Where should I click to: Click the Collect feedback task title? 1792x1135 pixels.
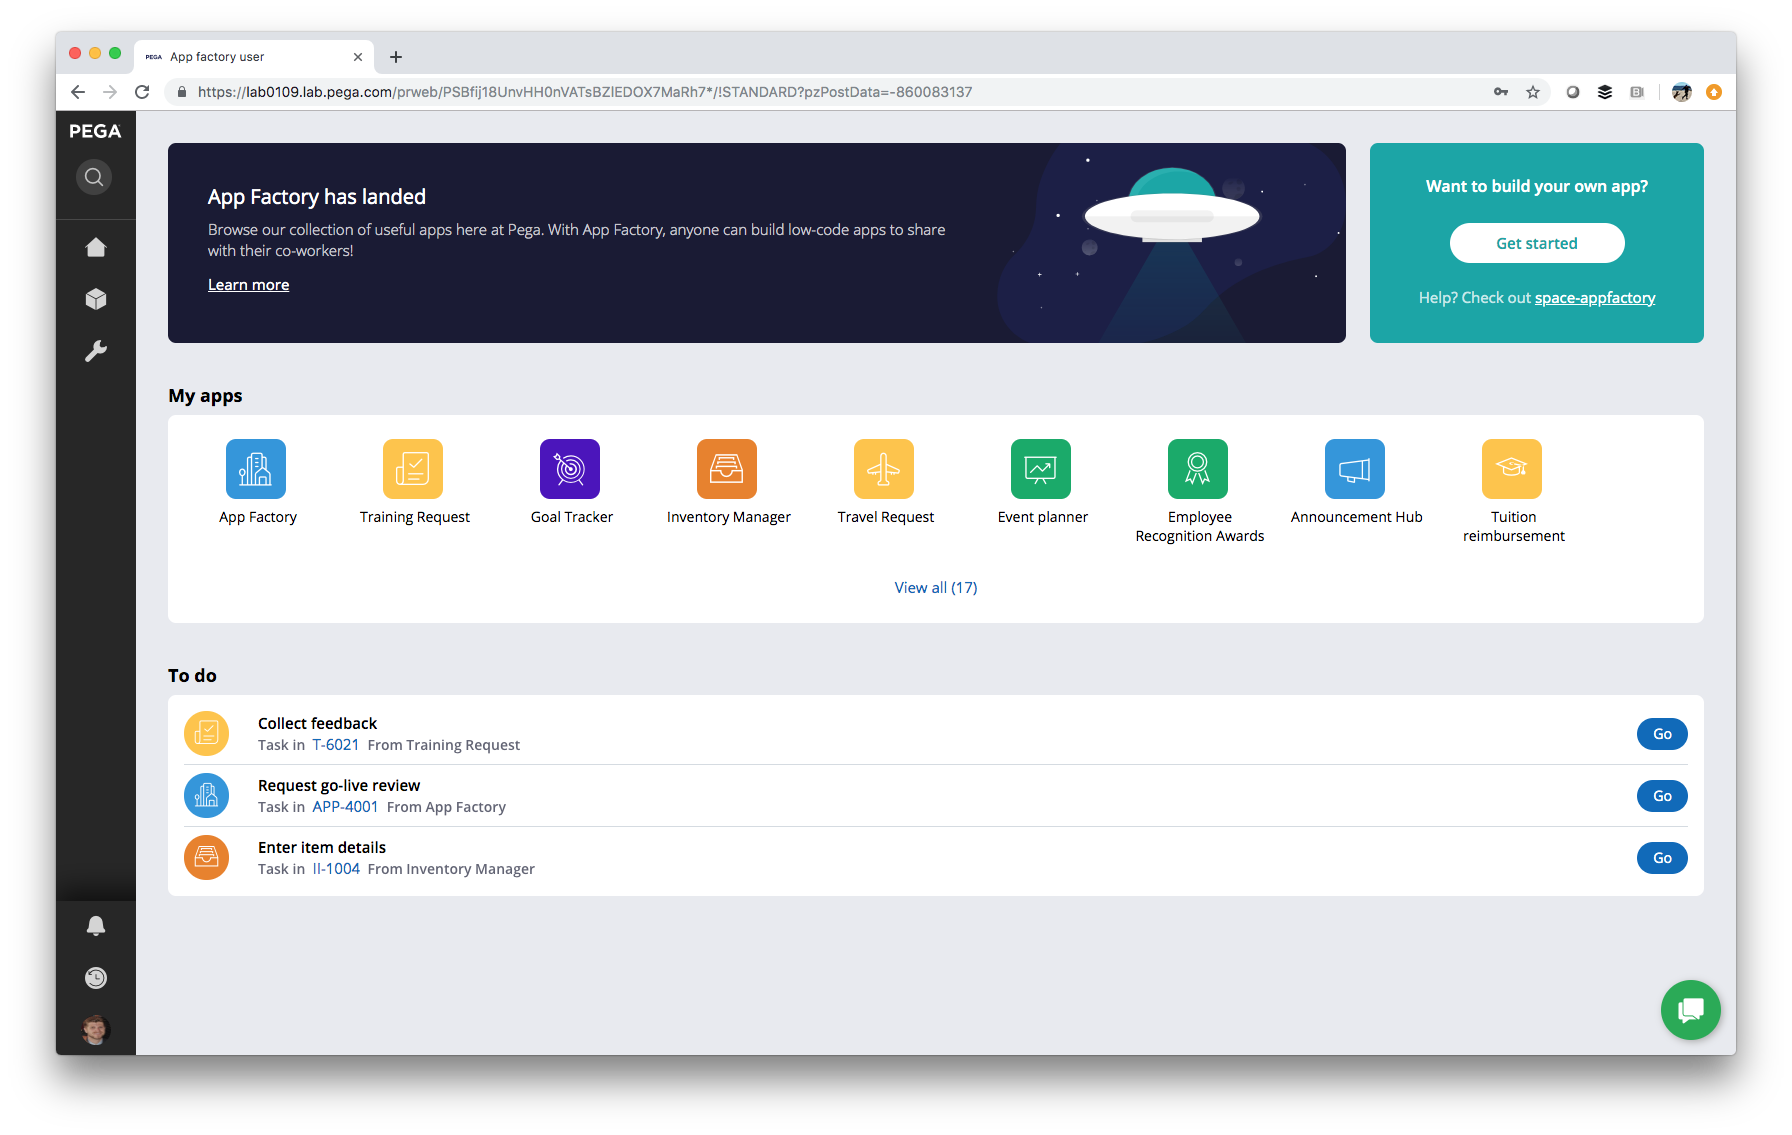[317, 723]
